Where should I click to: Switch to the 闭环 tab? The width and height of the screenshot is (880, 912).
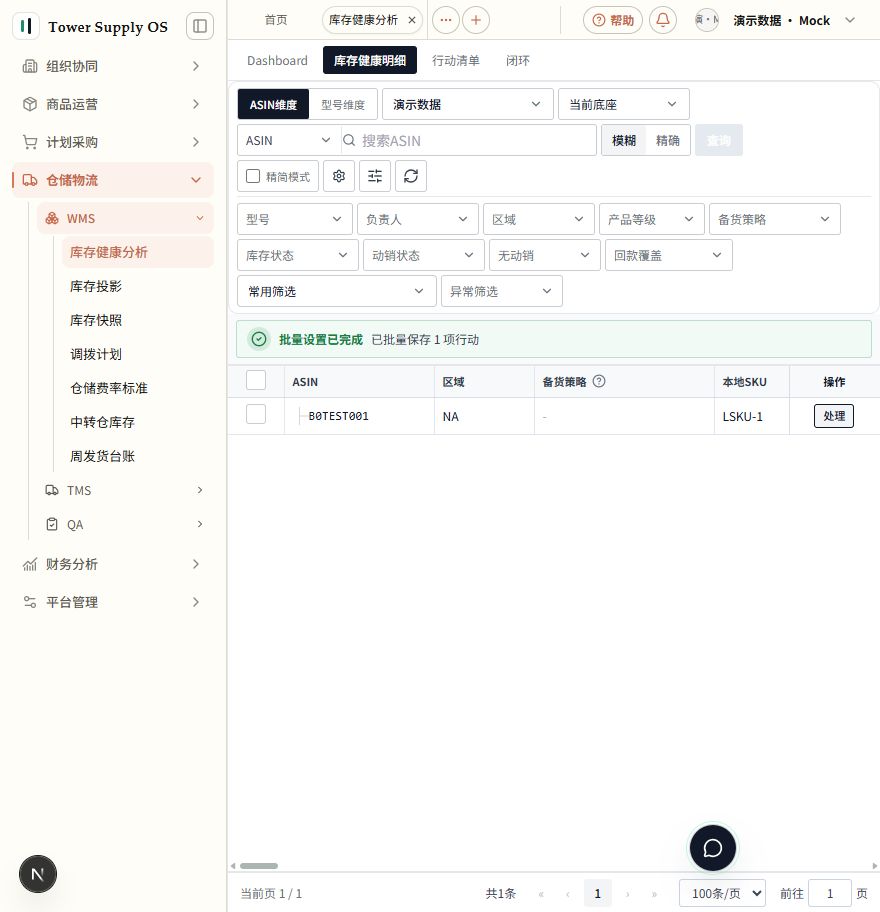[x=518, y=60]
